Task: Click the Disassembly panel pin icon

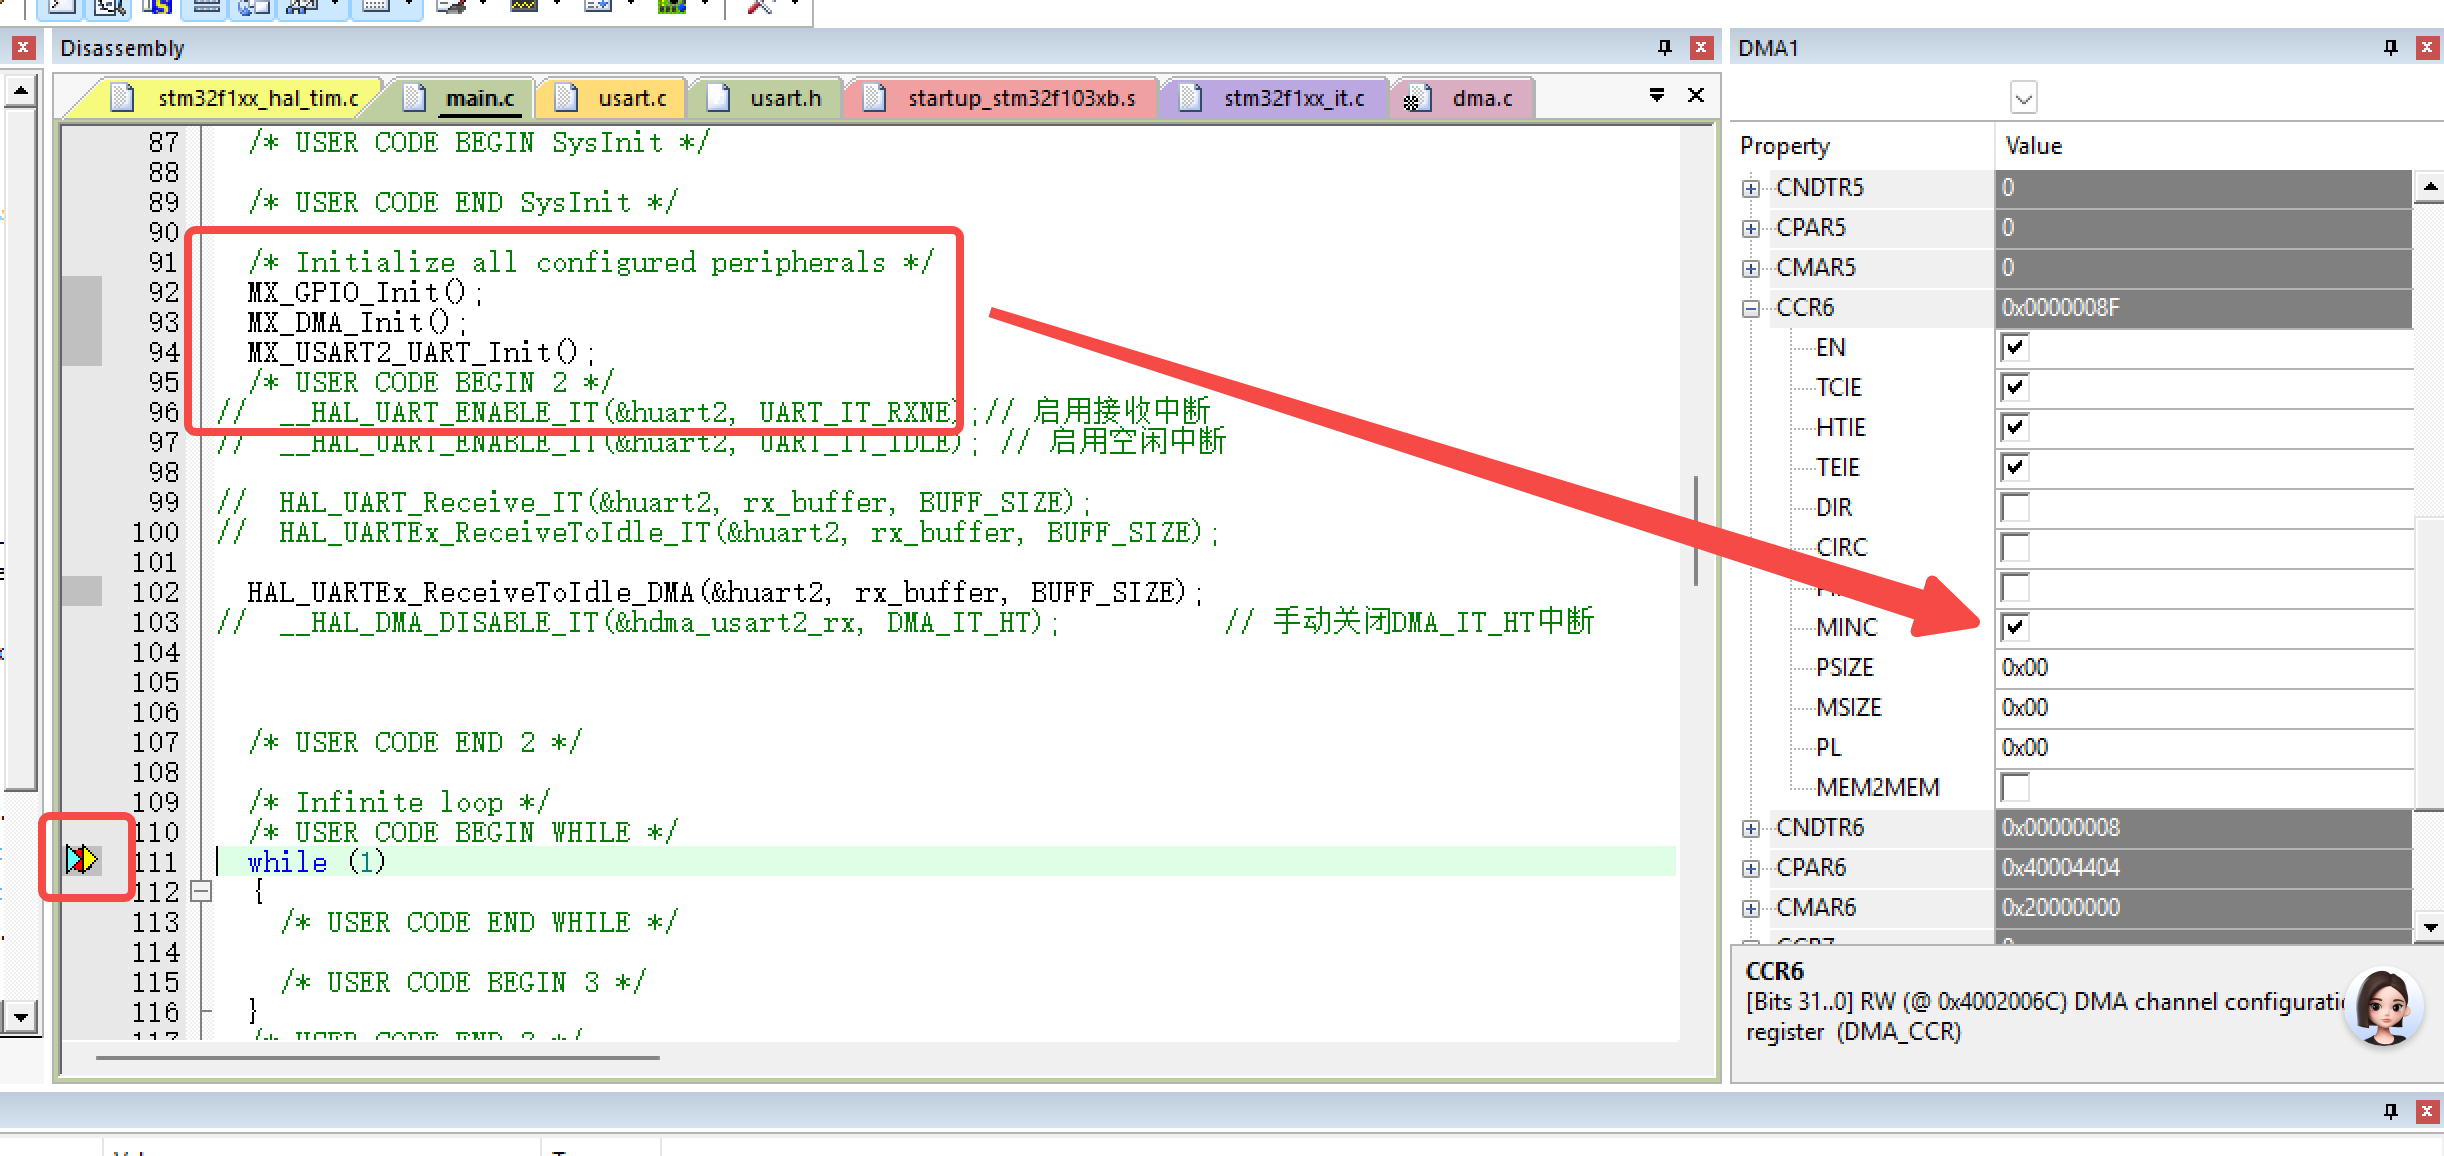Action: pos(1664,47)
